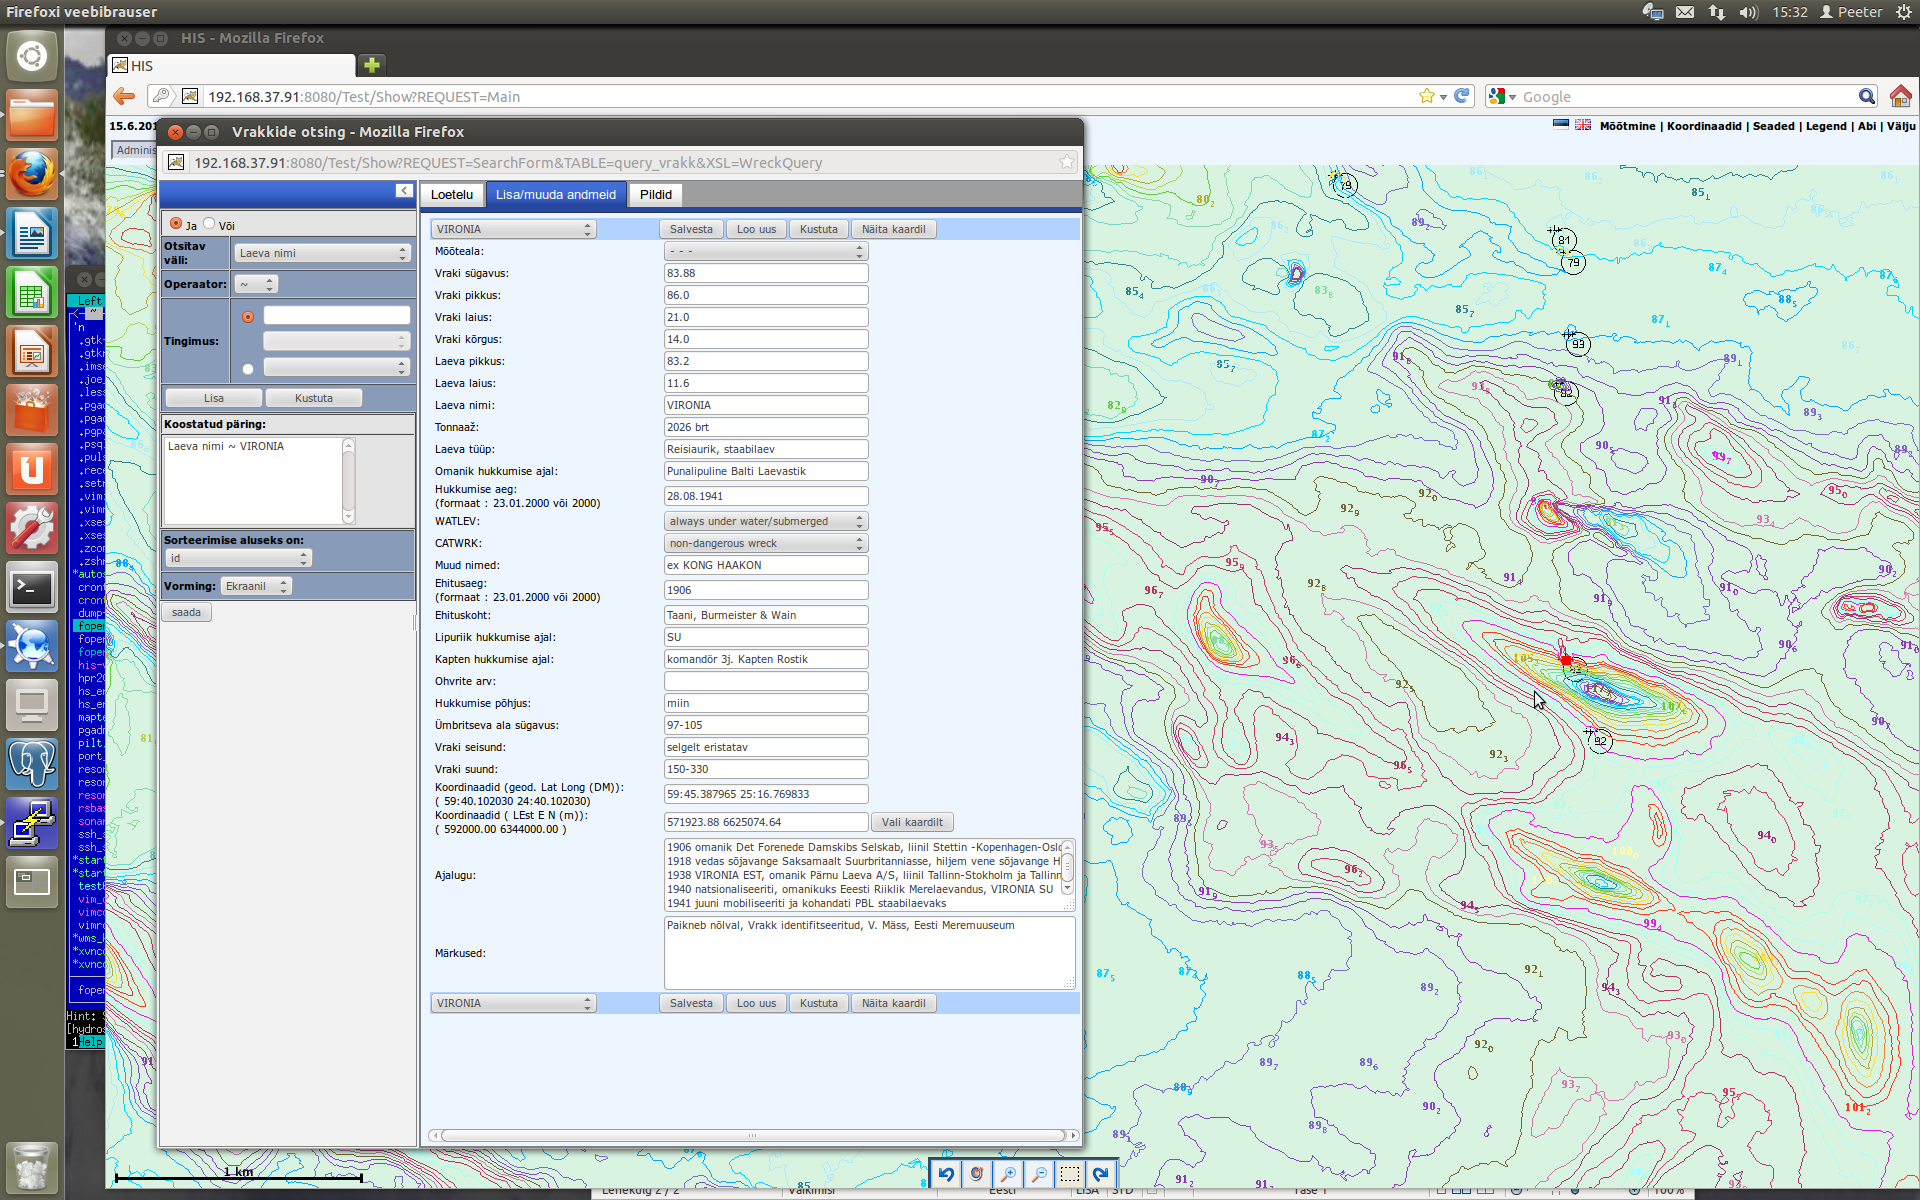This screenshot has width=1920, height=1200.
Task: Click the top Salvesta button
Action: tap(691, 230)
